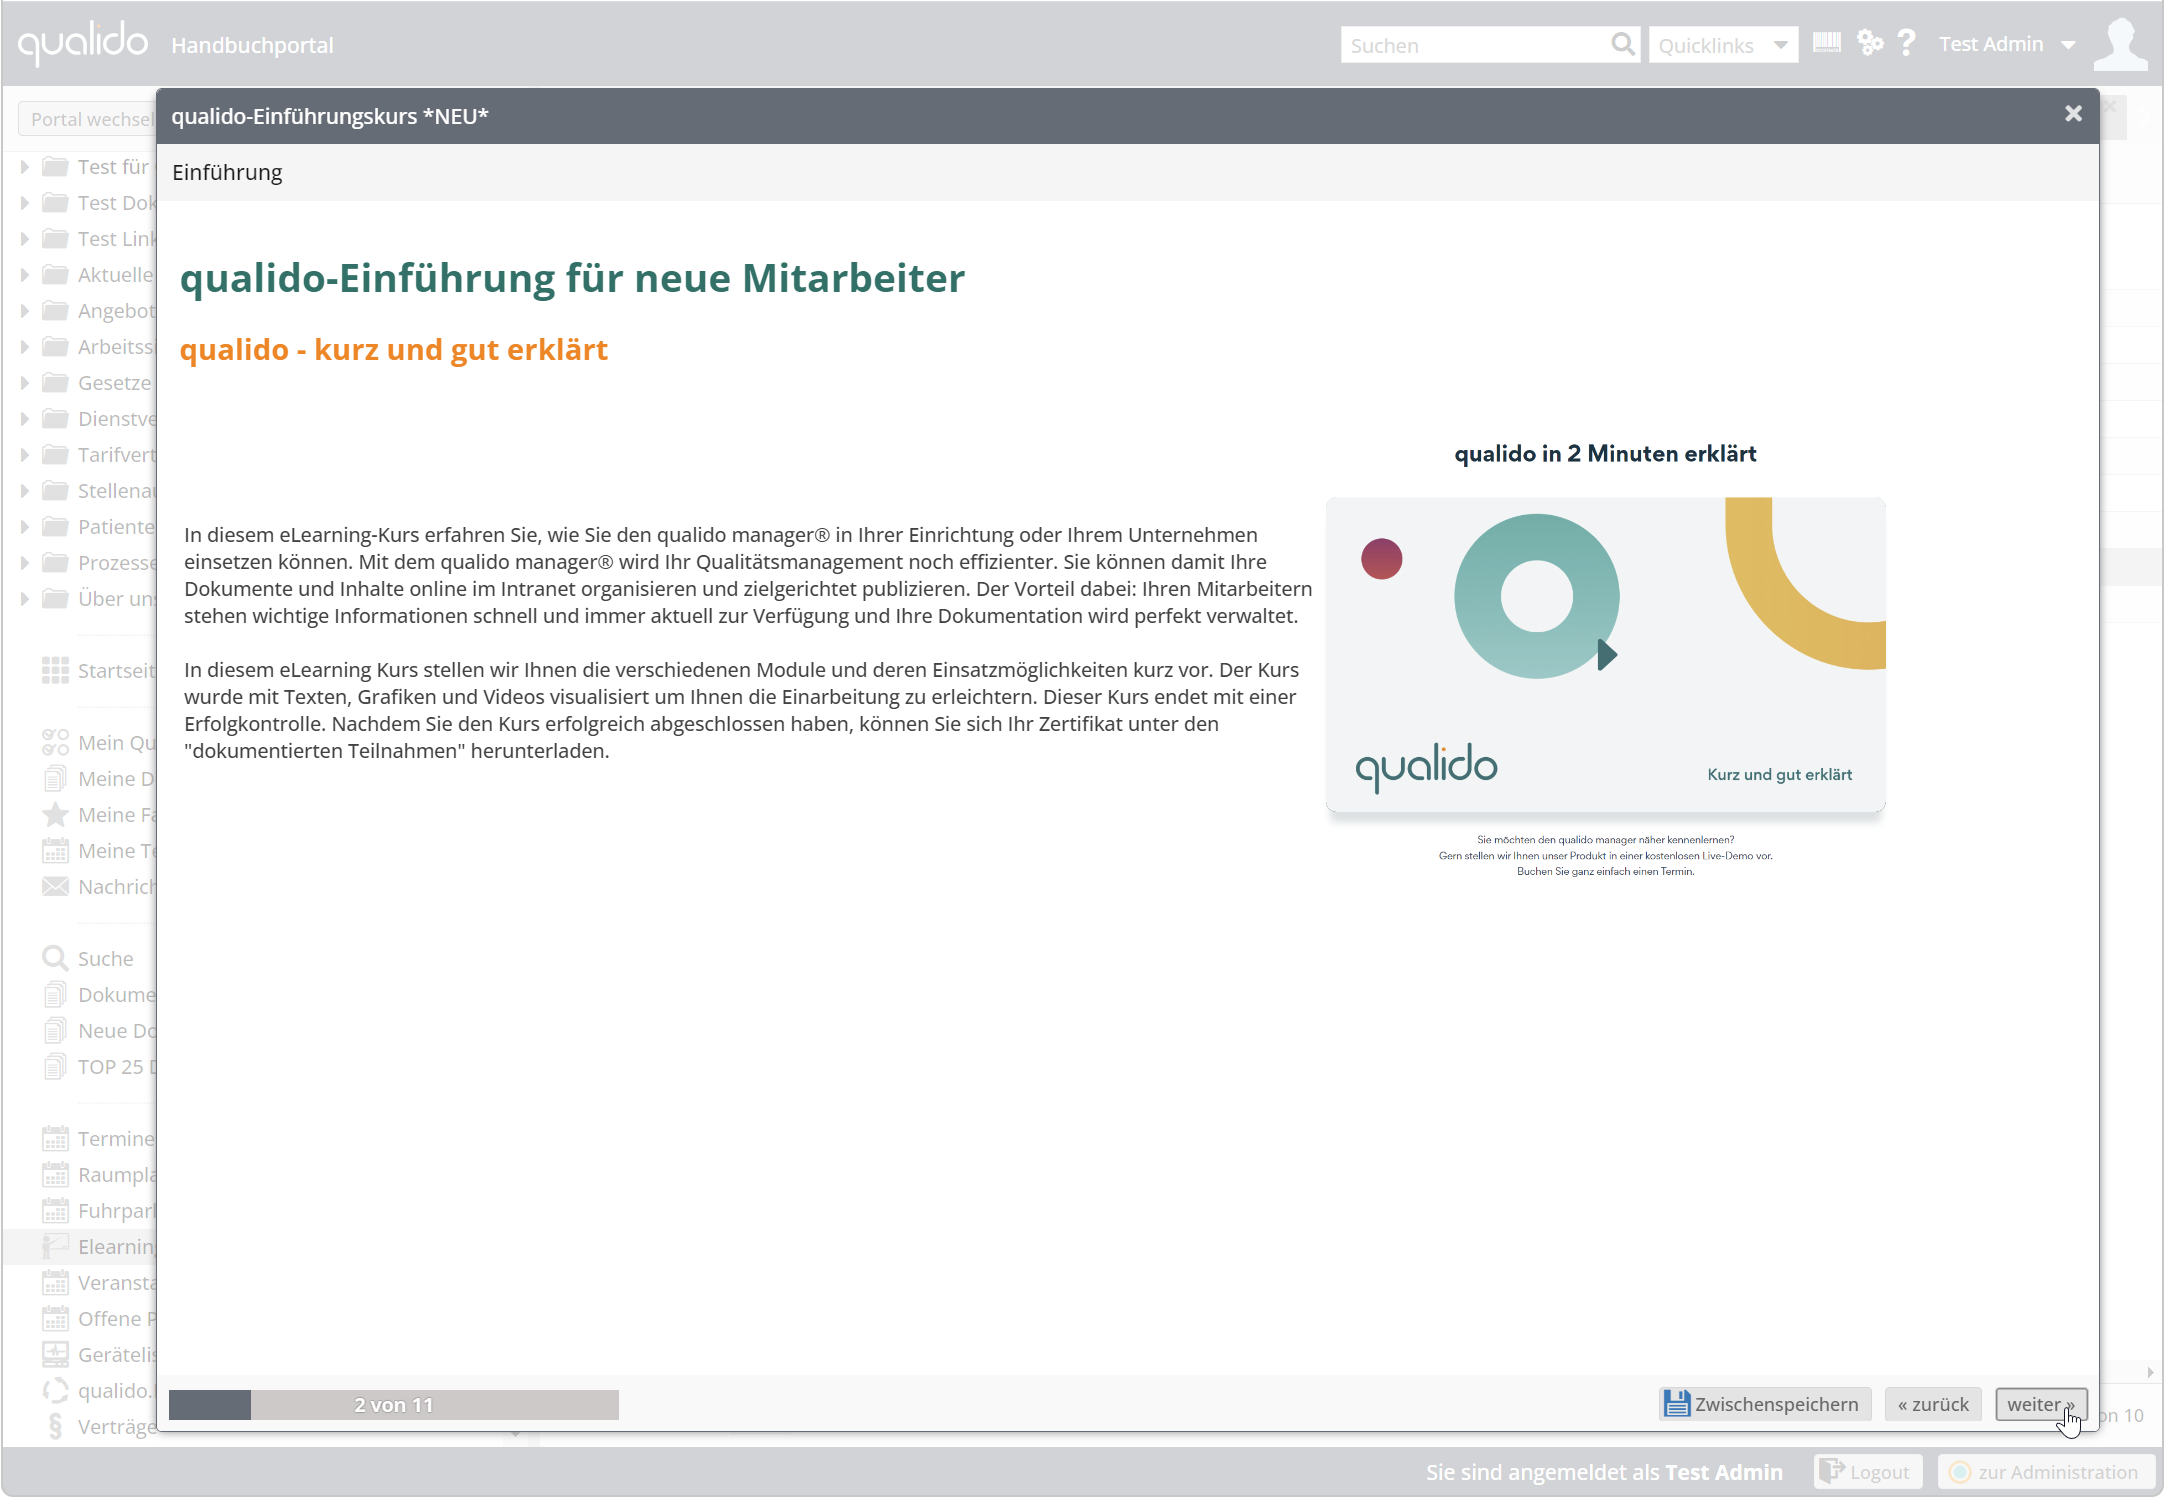Expand the Test Dok folder
This screenshot has height=1498, width=2165.
point(25,203)
